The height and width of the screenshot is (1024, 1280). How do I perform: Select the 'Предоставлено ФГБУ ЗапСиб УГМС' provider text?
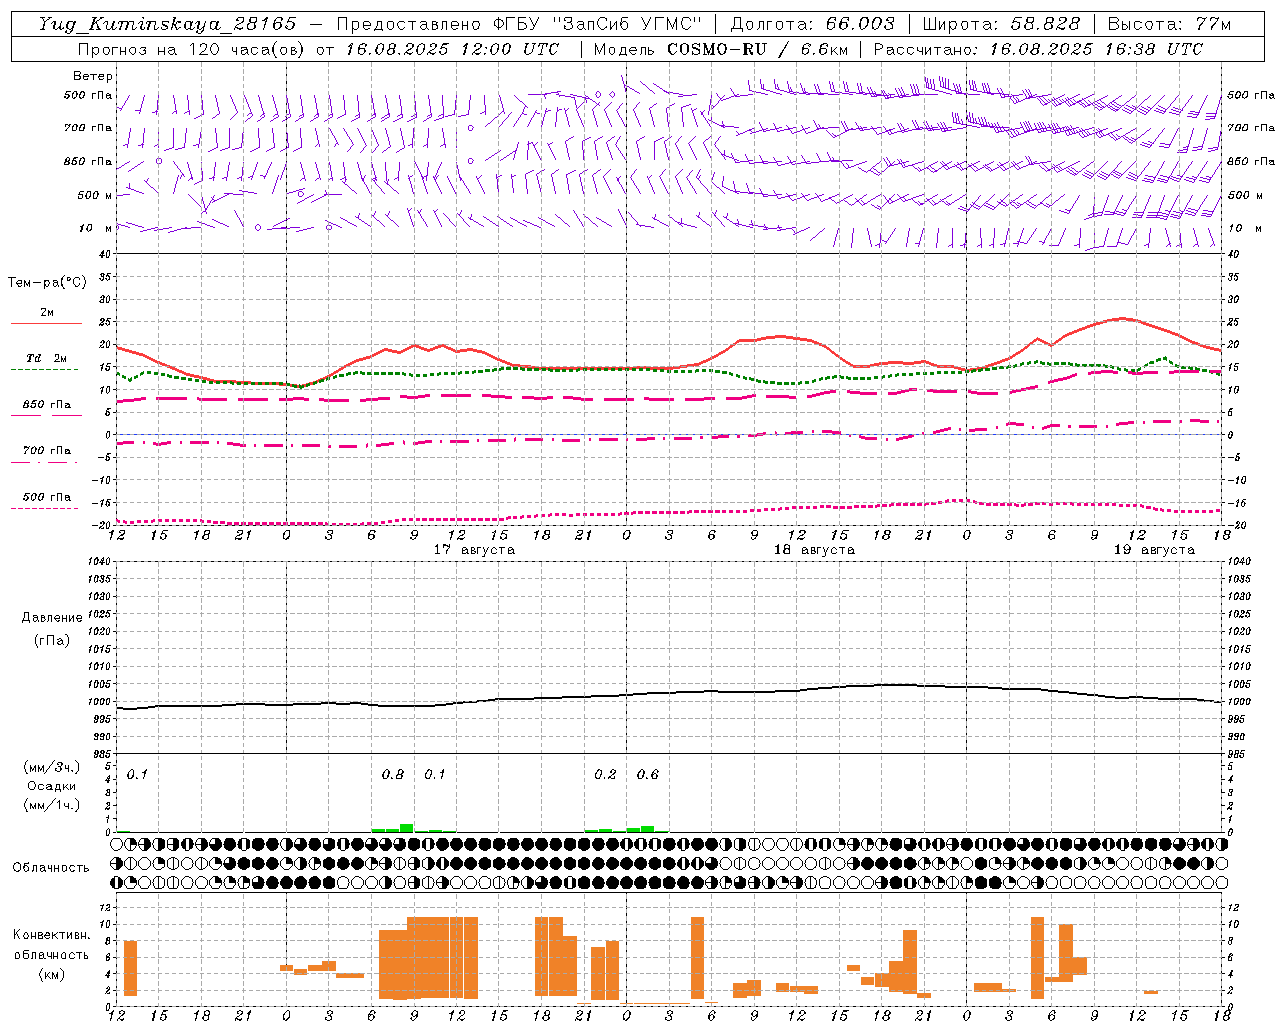pyautogui.click(x=519, y=24)
